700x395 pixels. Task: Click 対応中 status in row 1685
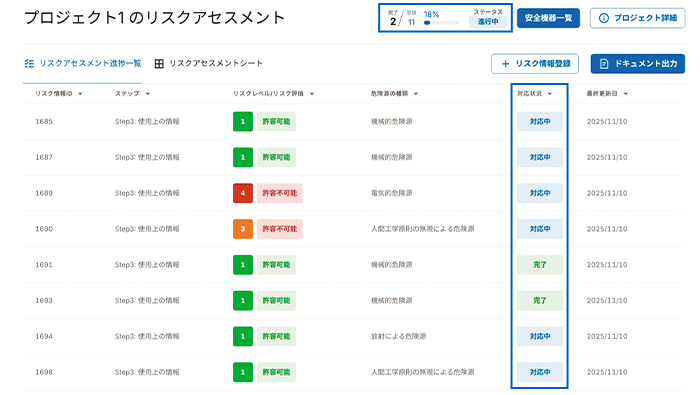point(540,121)
